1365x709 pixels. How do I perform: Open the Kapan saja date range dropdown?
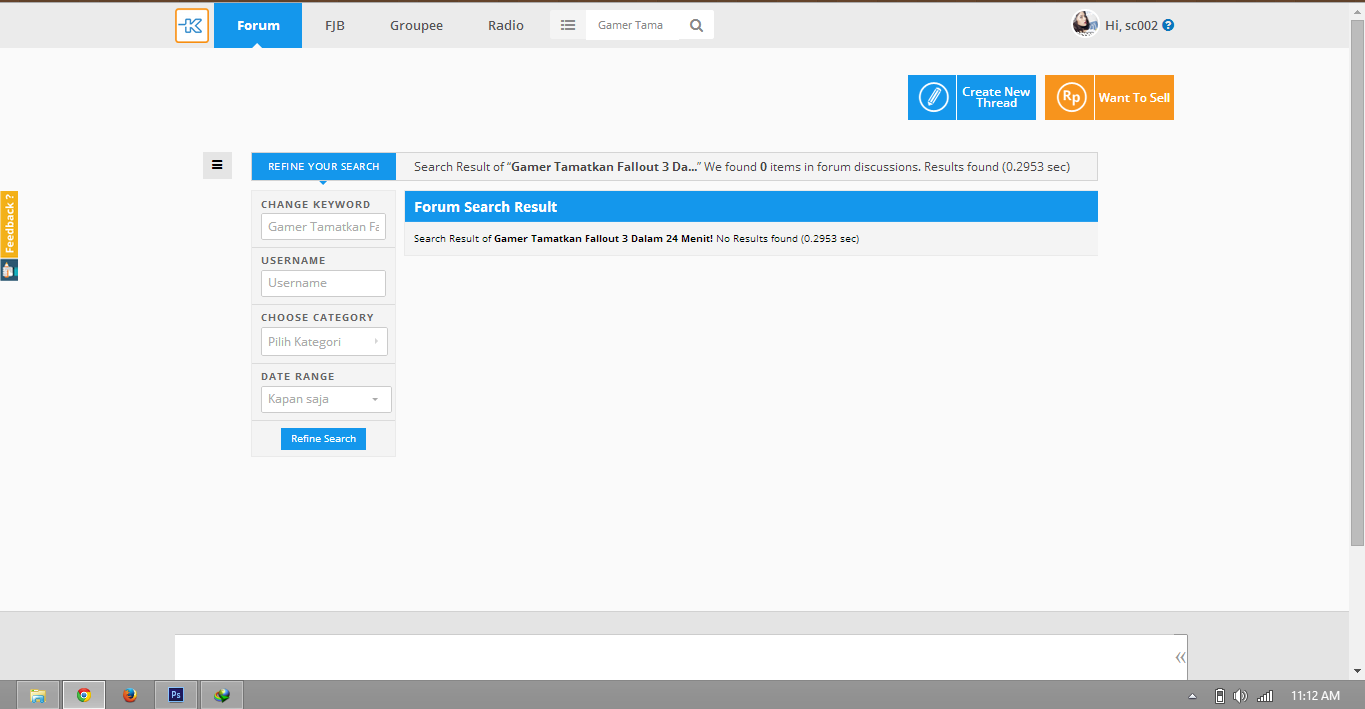coord(326,399)
